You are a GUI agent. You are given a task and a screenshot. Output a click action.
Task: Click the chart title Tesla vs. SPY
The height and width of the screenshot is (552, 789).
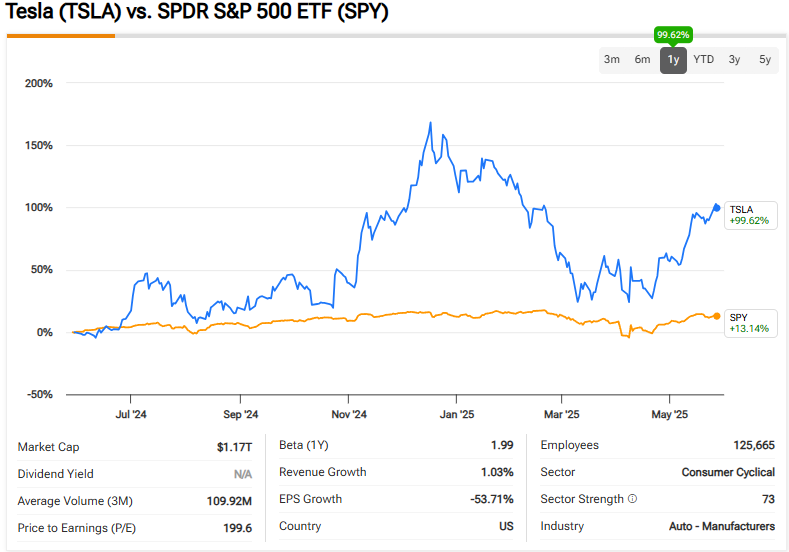[x=197, y=11]
